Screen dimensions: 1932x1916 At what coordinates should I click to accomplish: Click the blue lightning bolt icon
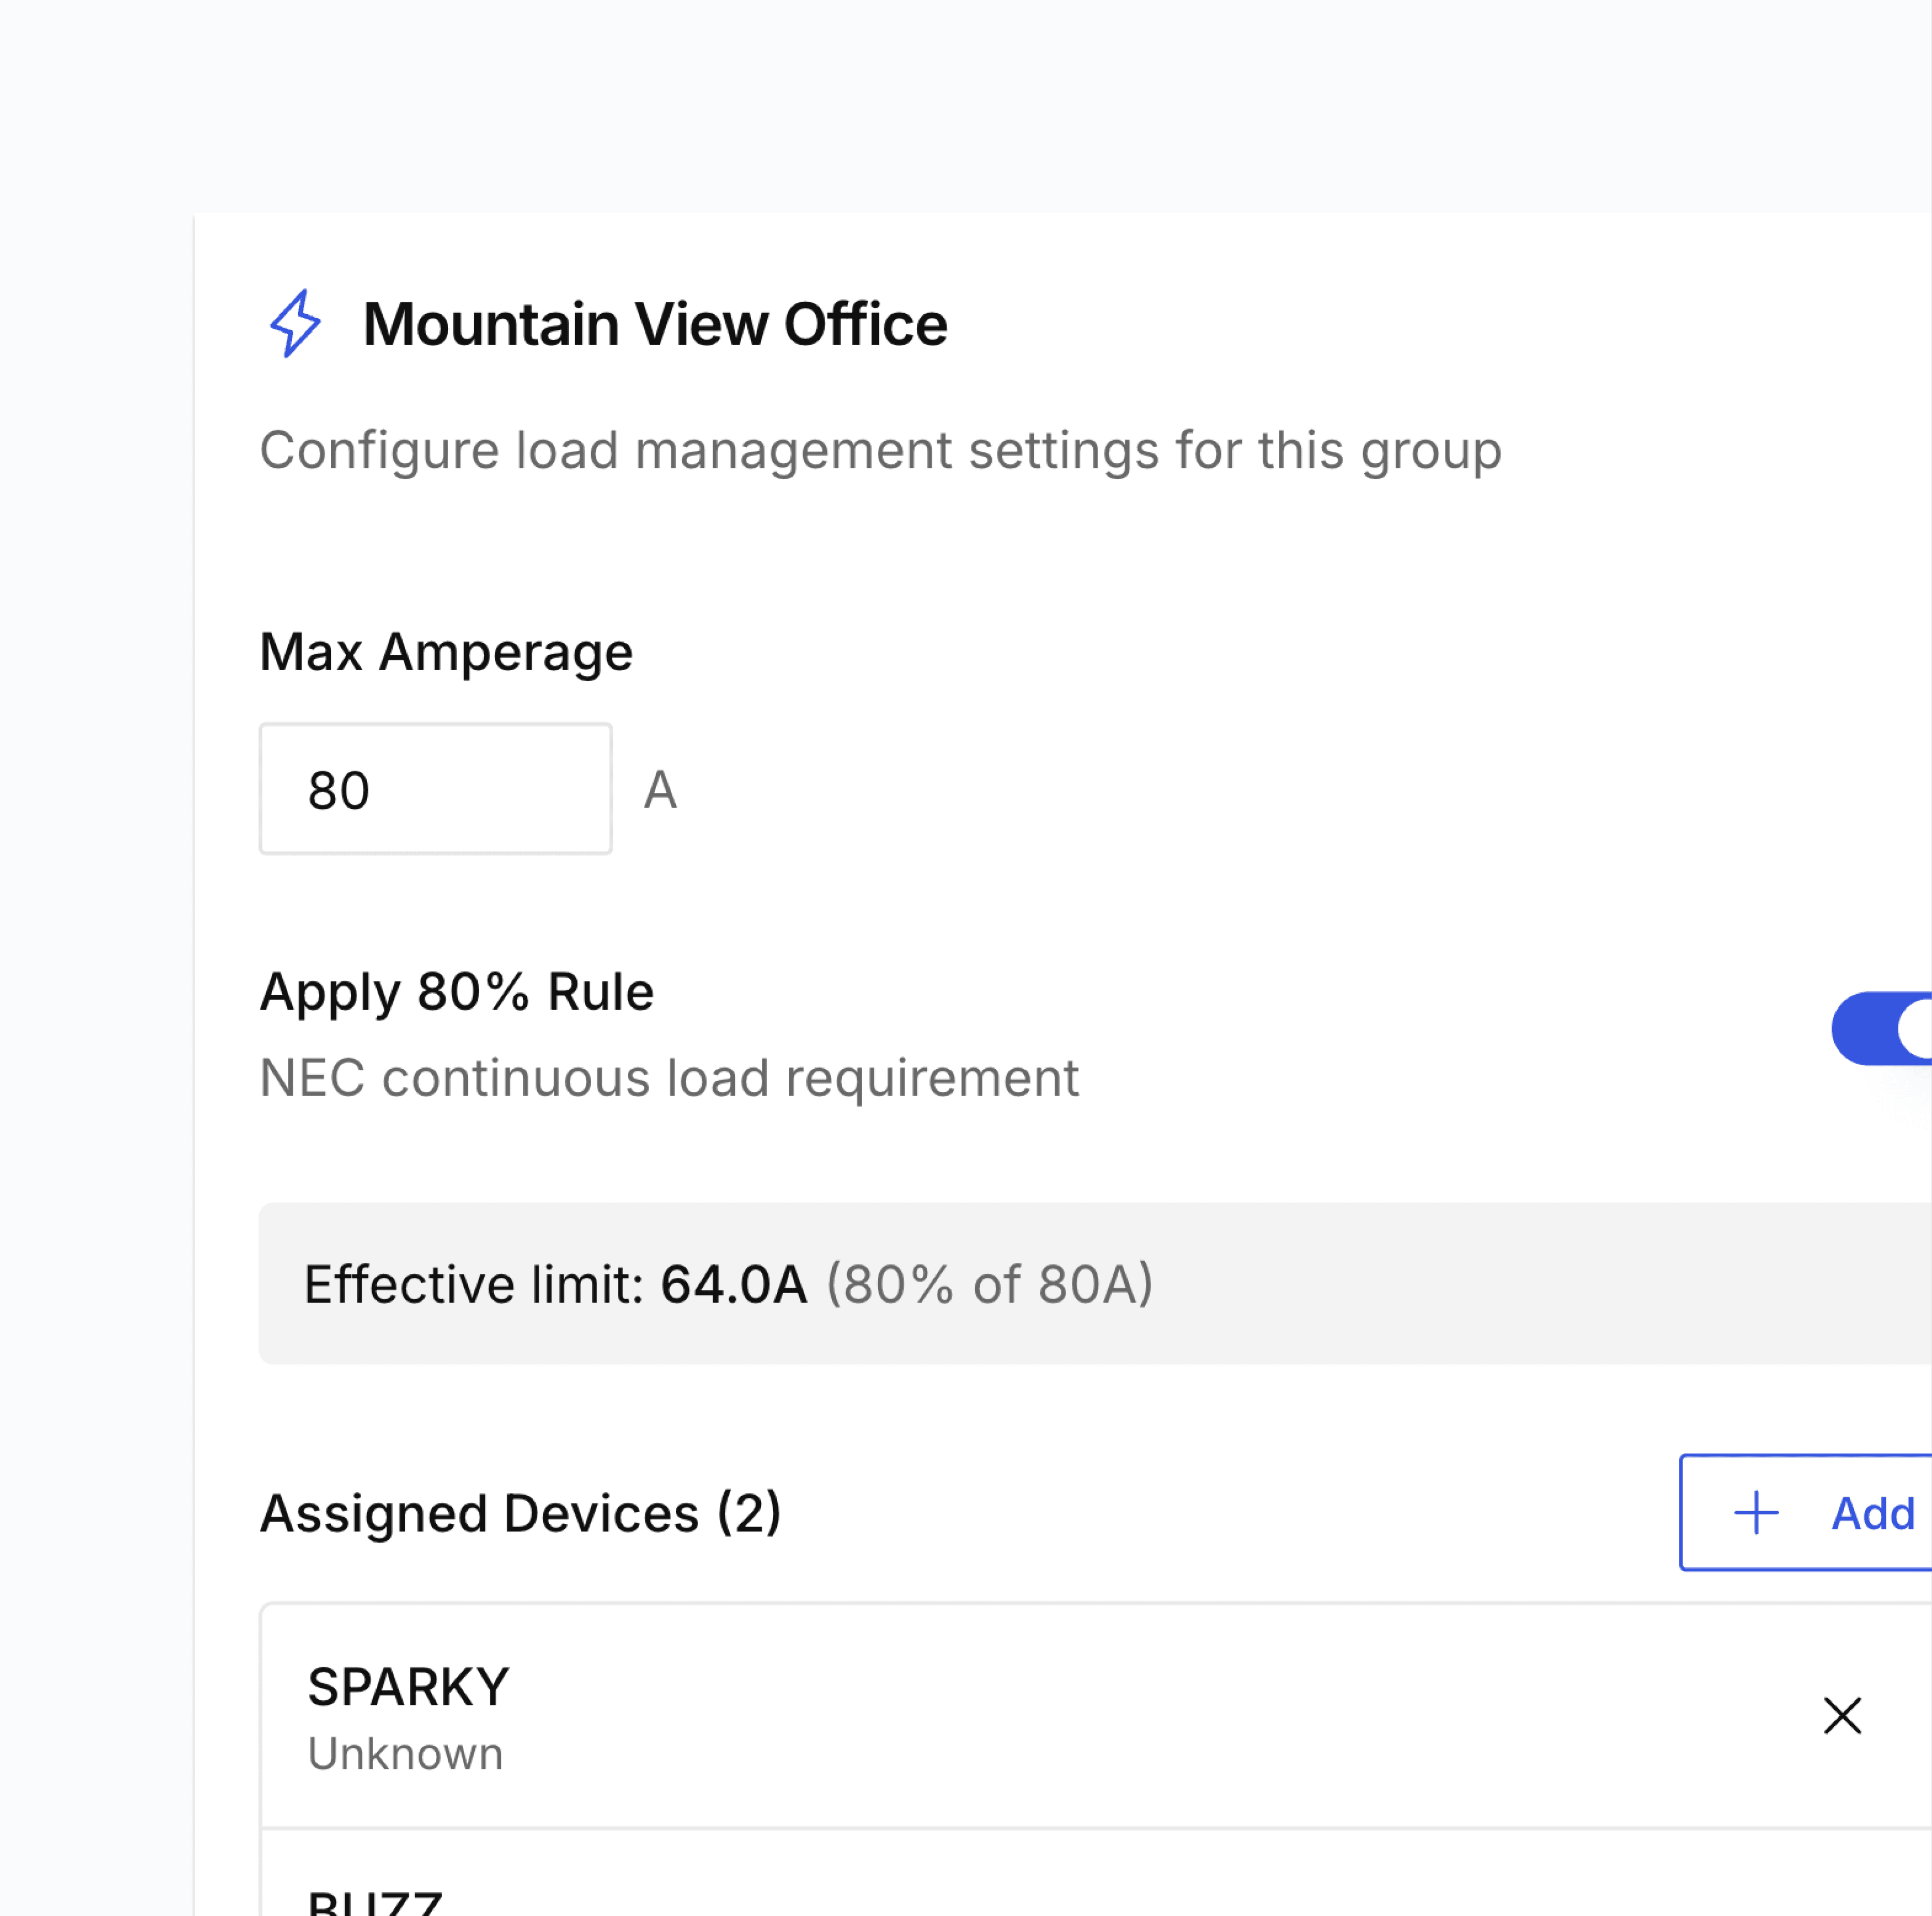pos(295,324)
